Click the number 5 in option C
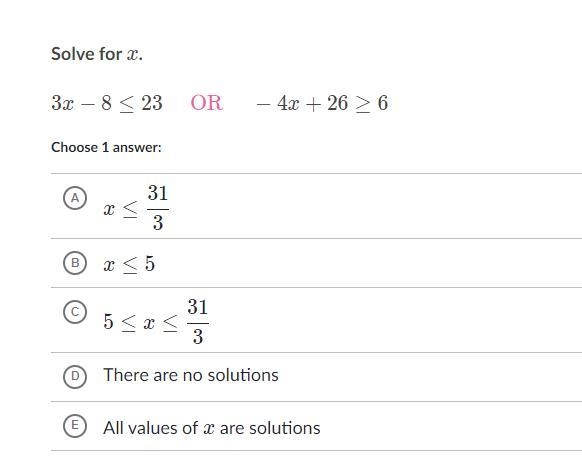 click(108, 322)
